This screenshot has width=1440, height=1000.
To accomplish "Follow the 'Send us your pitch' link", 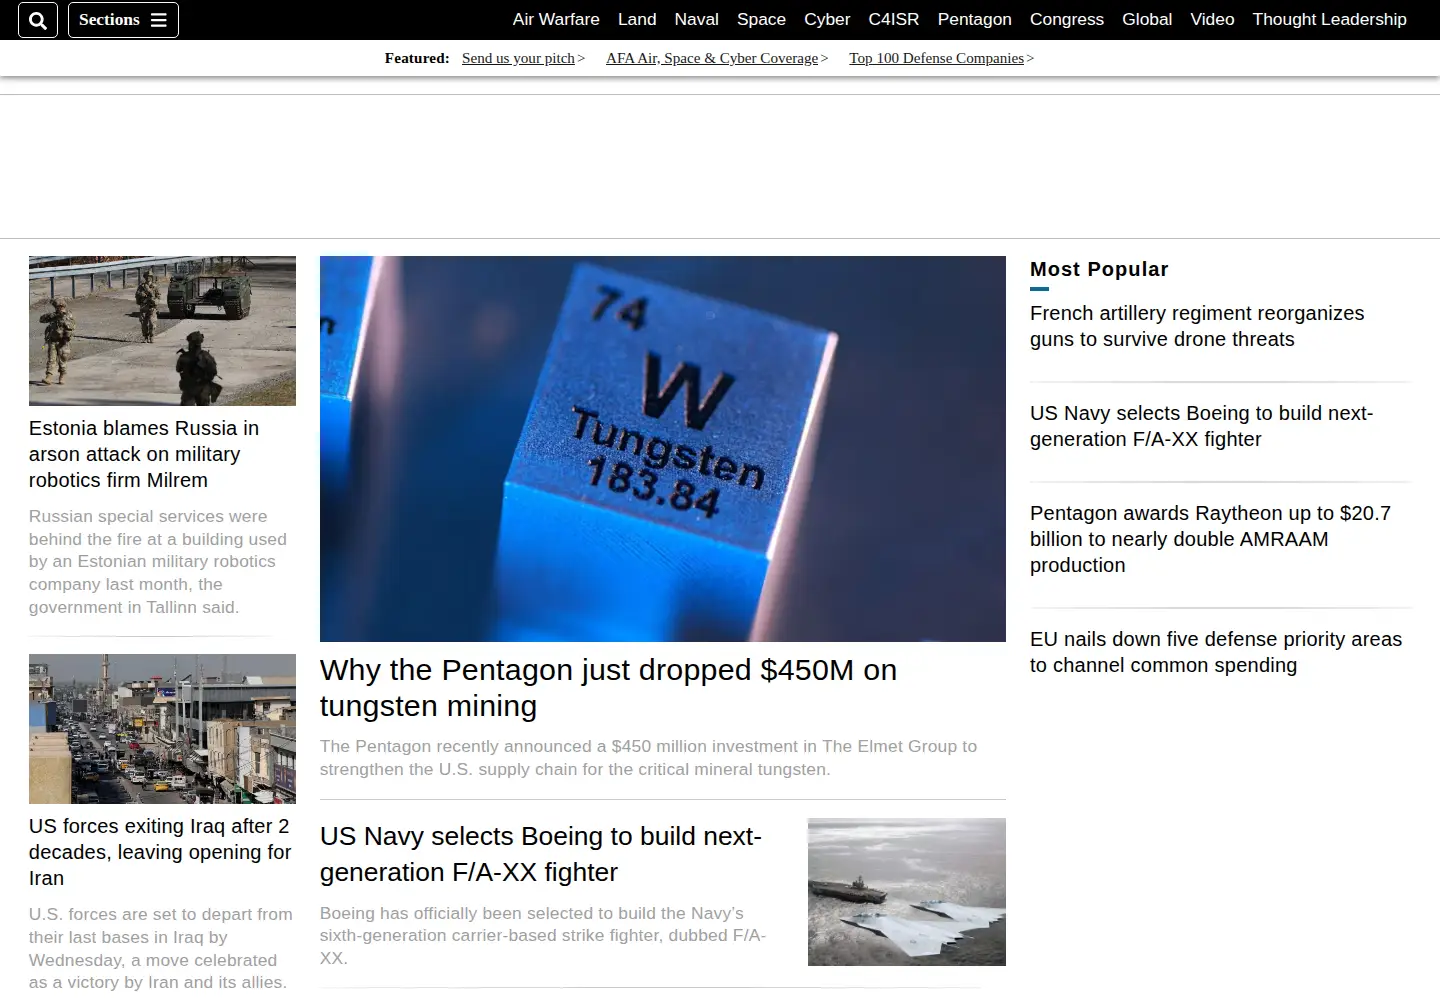I will click(x=518, y=58).
